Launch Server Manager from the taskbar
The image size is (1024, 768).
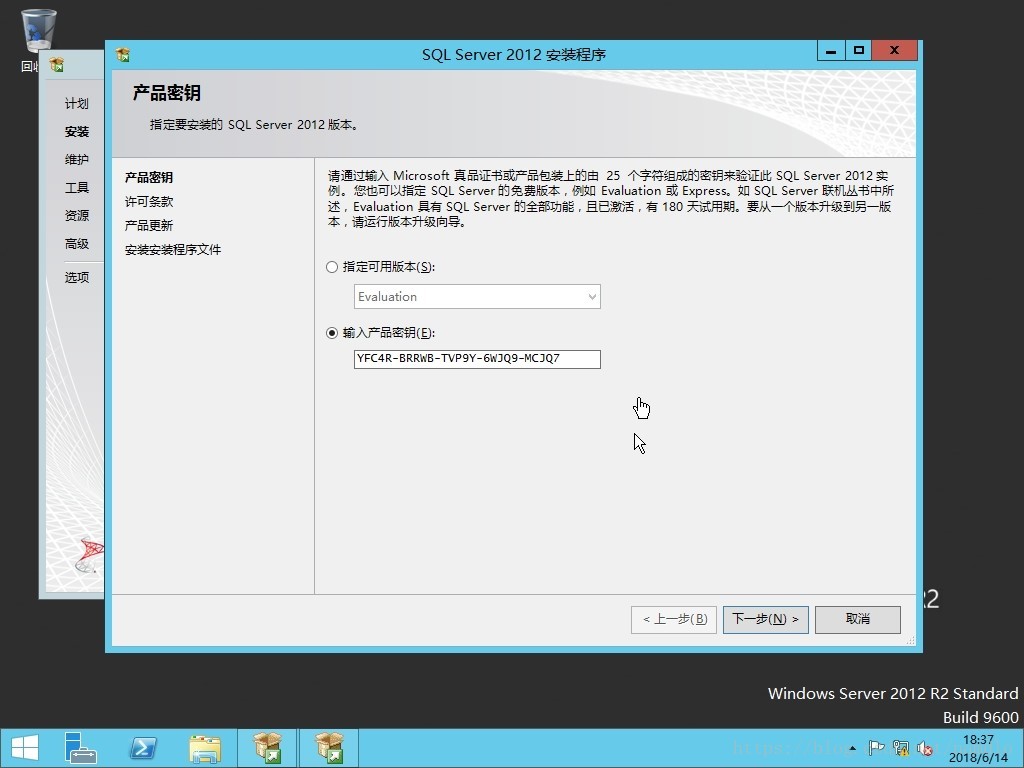(80, 748)
